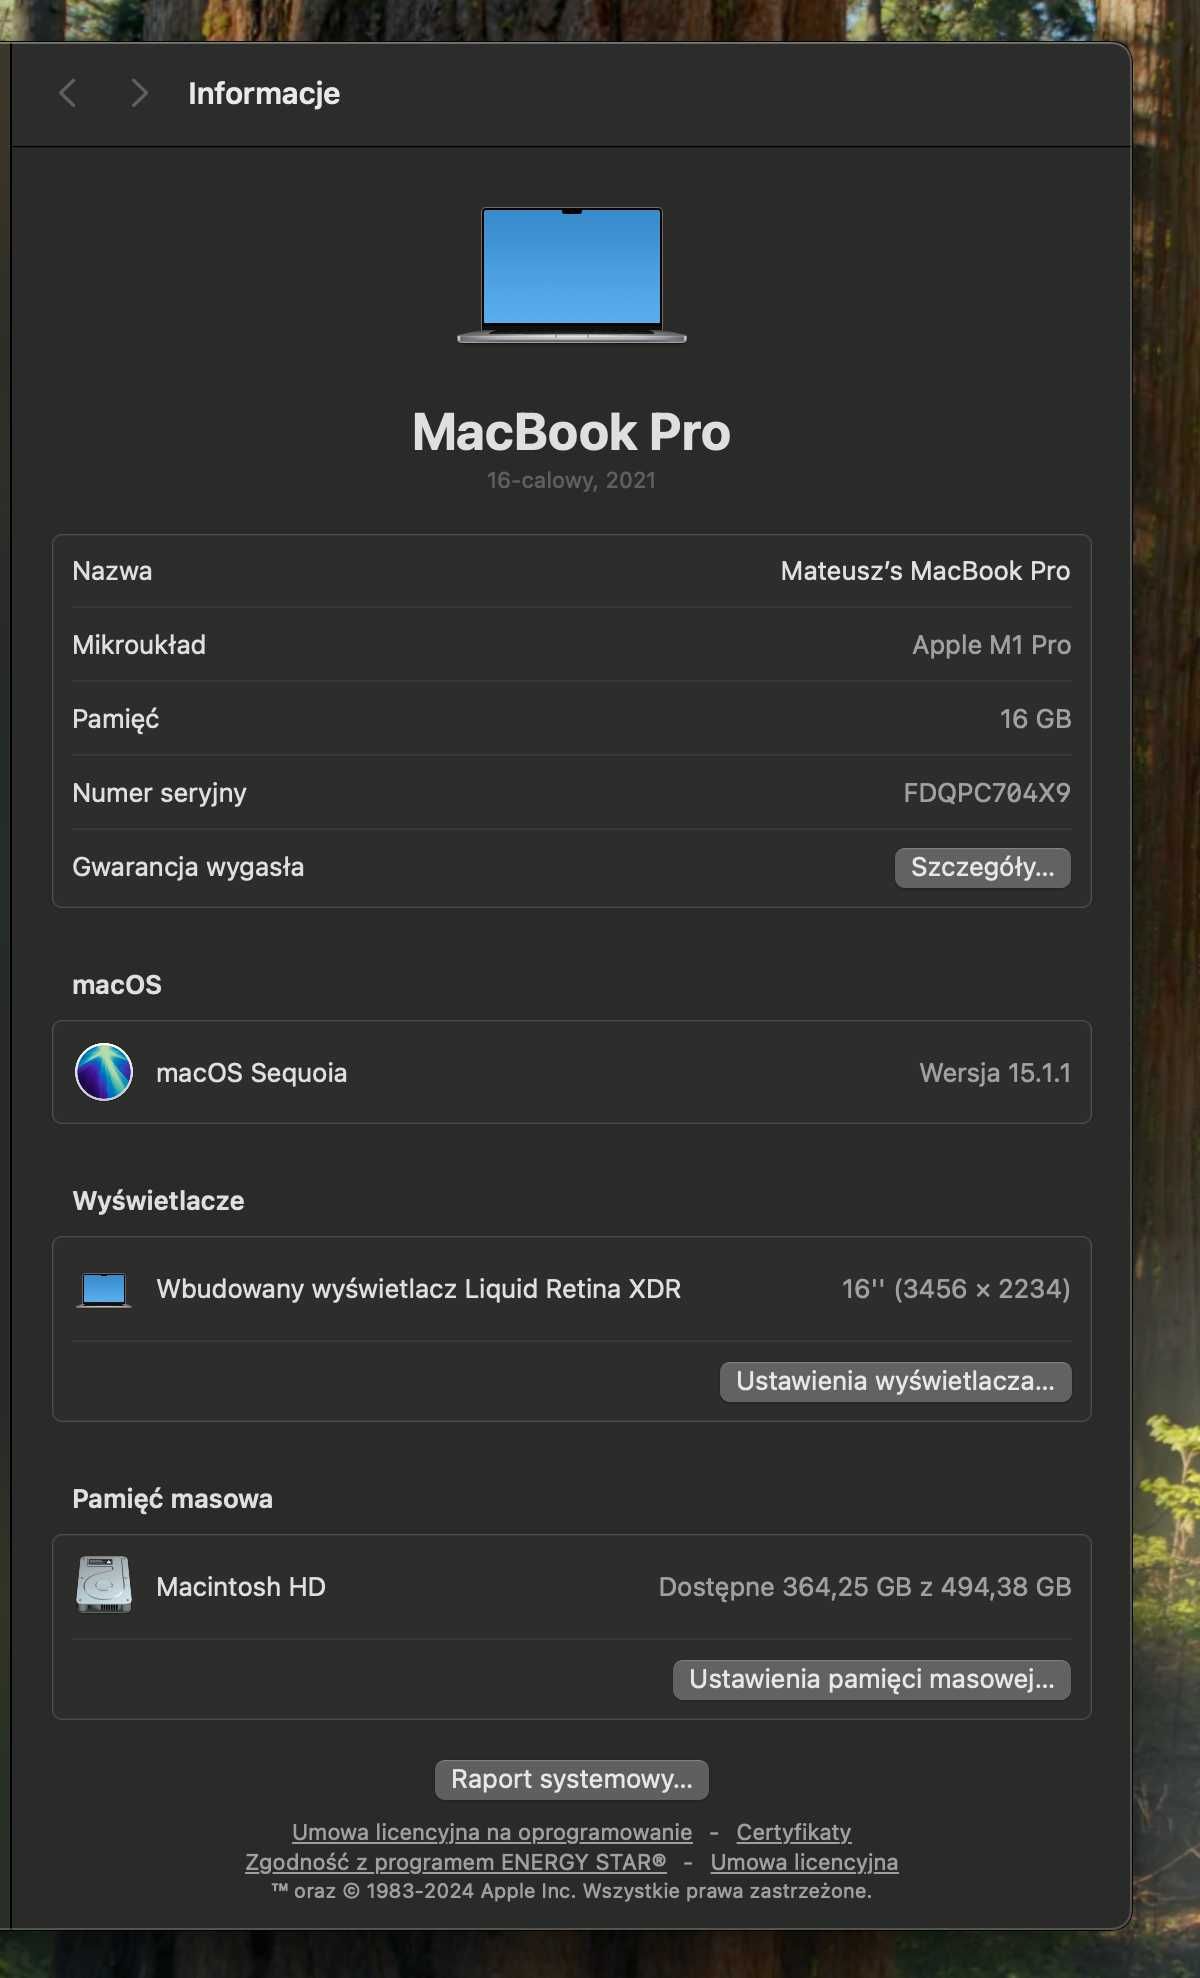The height and width of the screenshot is (1978, 1200).
Task: Click the Macintosh HD label
Action: point(241,1587)
